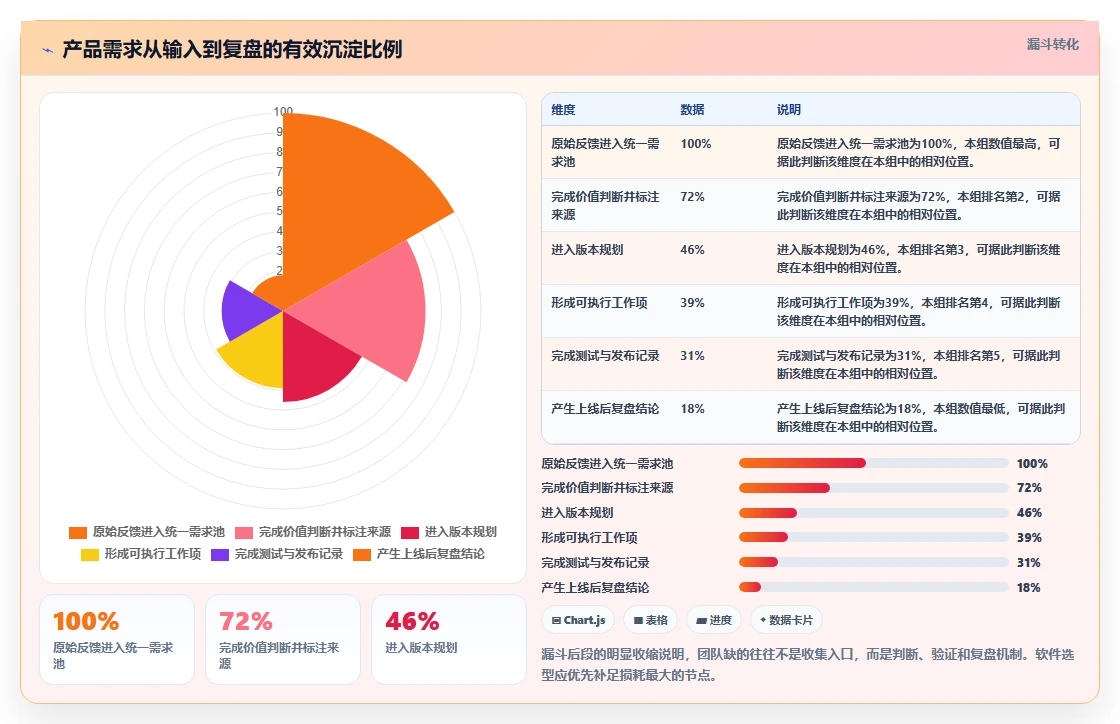Click progress label 产生上线后复盘结论
This screenshot has width=1120, height=724.
(595, 588)
